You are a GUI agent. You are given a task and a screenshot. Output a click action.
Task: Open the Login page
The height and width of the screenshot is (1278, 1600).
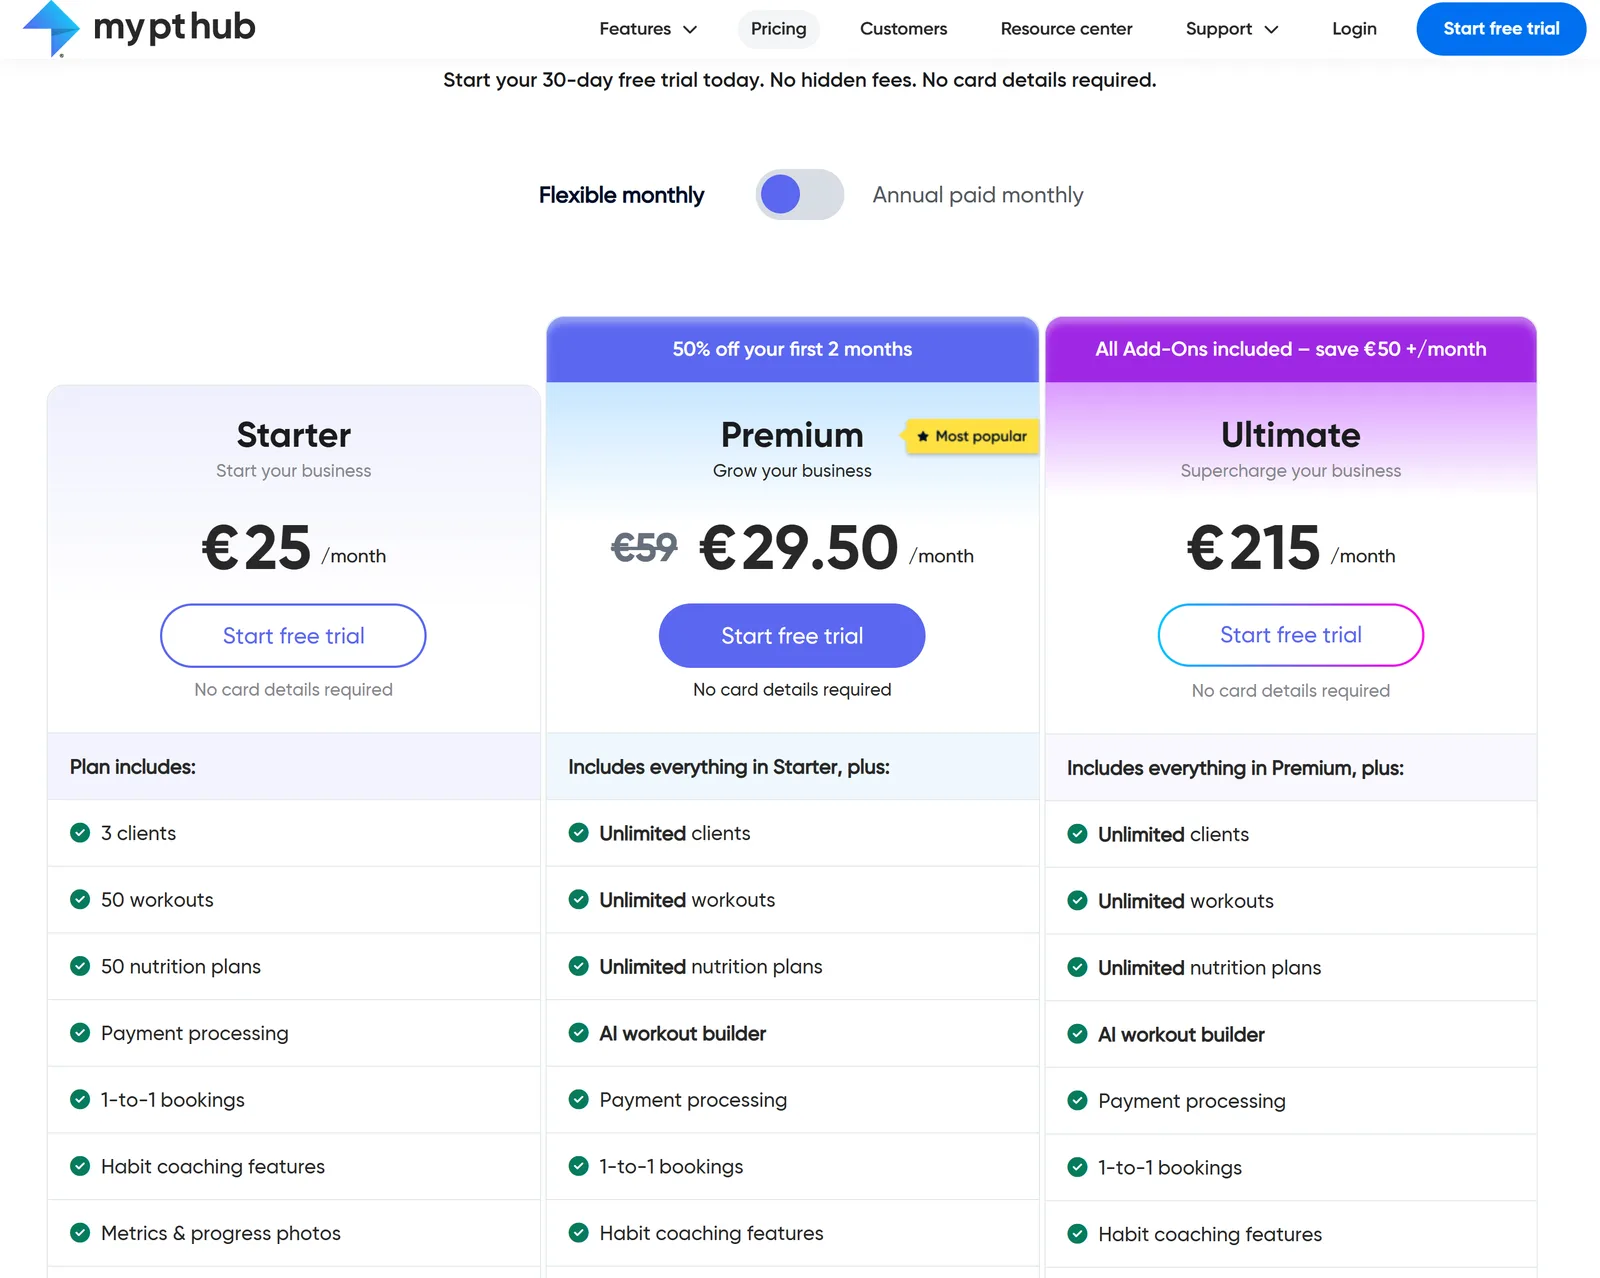[x=1354, y=29]
